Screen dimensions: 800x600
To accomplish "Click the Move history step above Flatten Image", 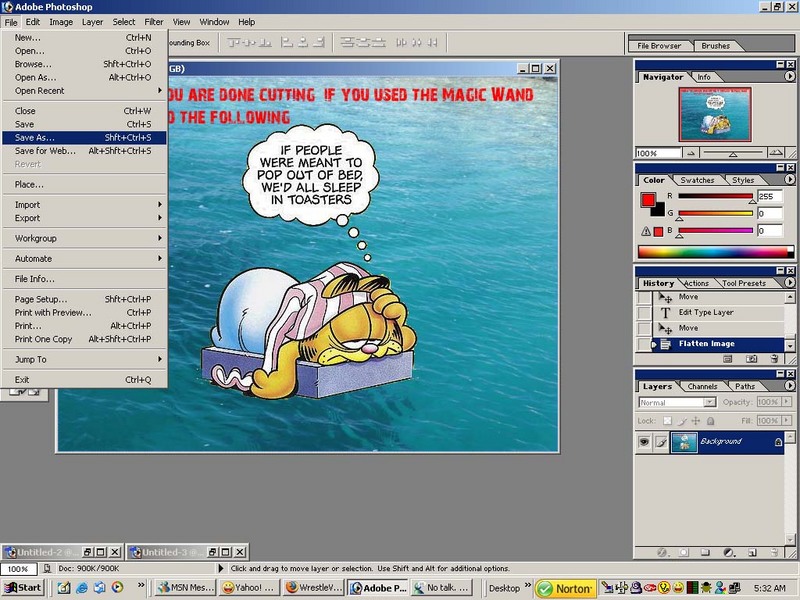I will pyautogui.click(x=718, y=328).
